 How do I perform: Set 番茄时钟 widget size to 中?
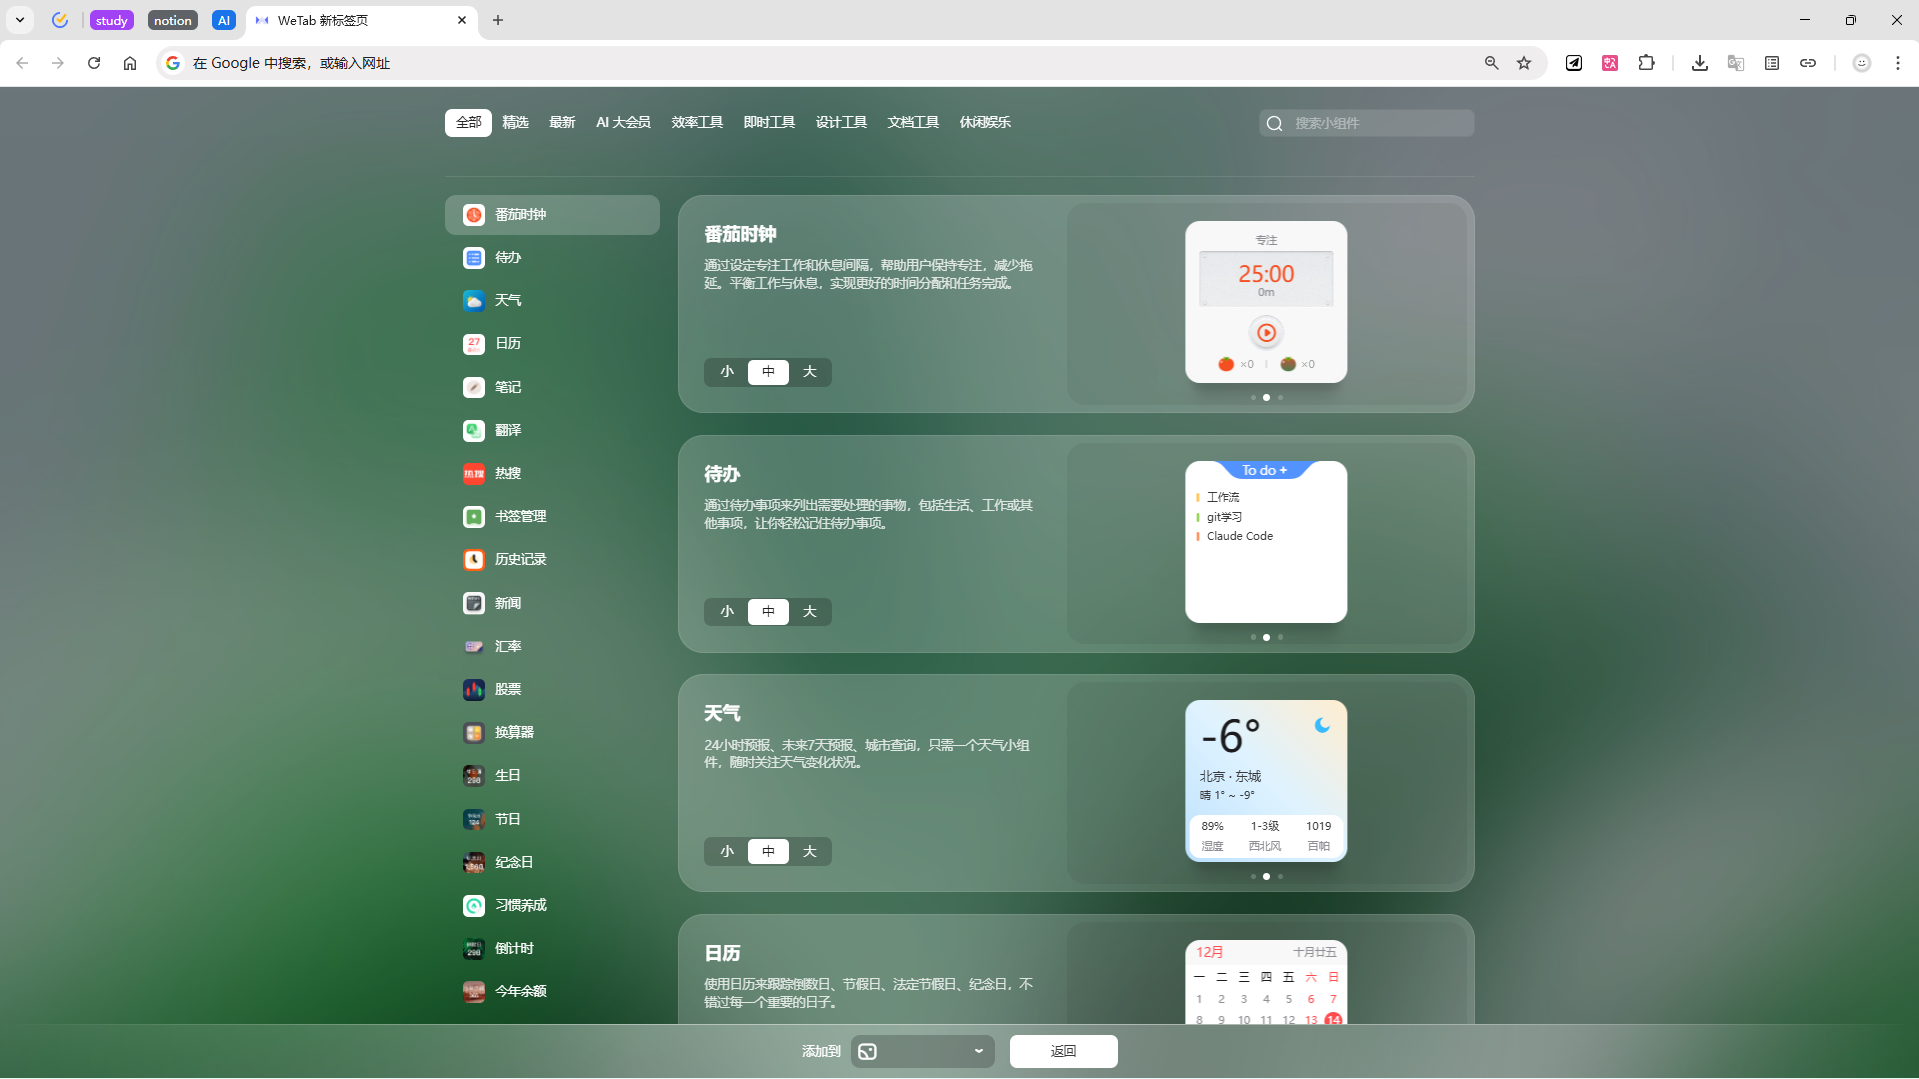click(x=768, y=372)
